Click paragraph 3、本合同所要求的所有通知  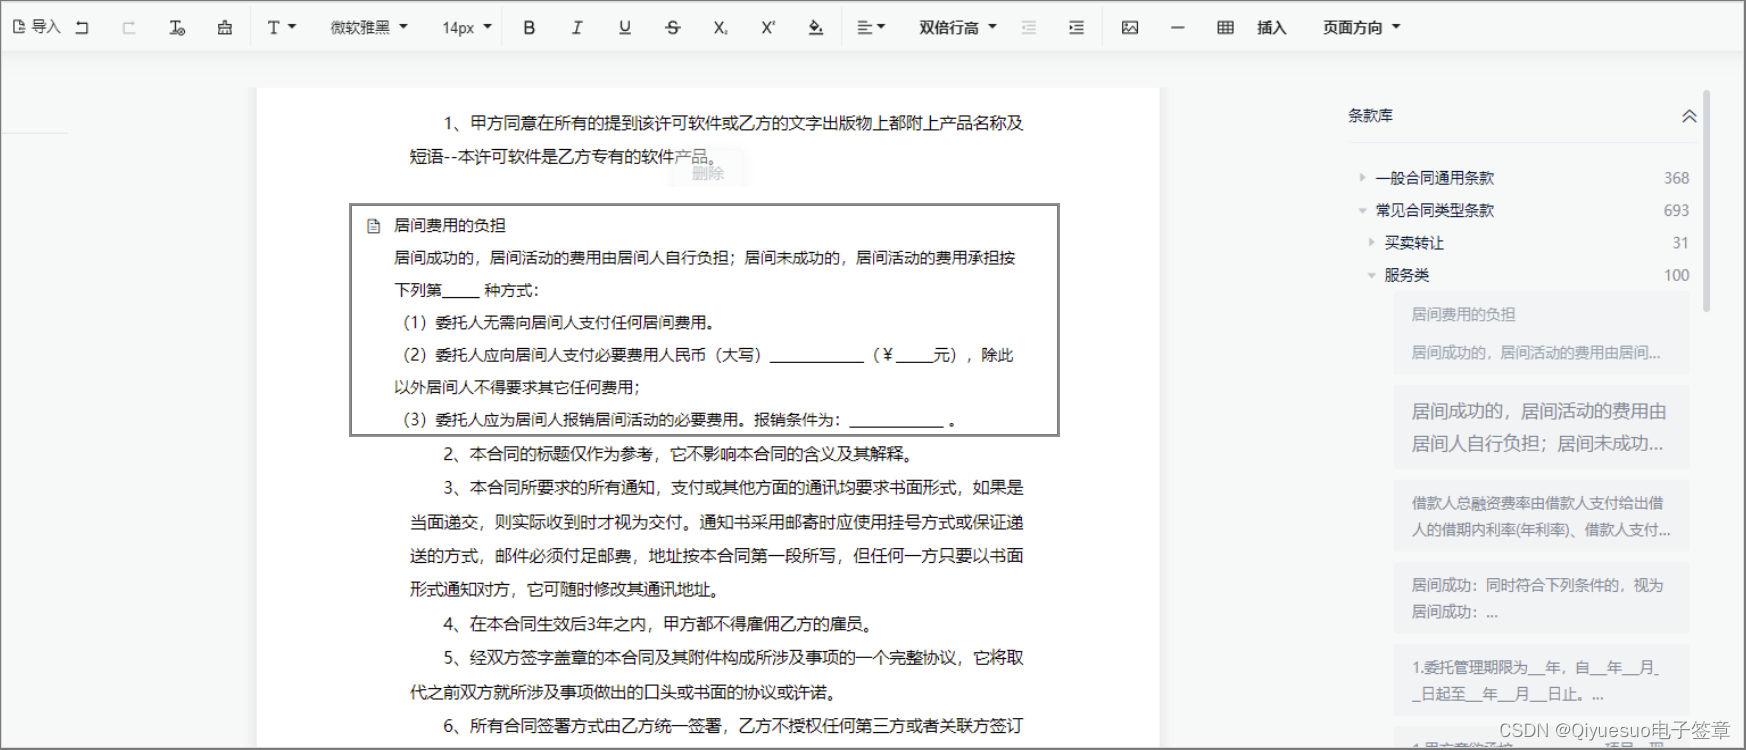coord(716,539)
